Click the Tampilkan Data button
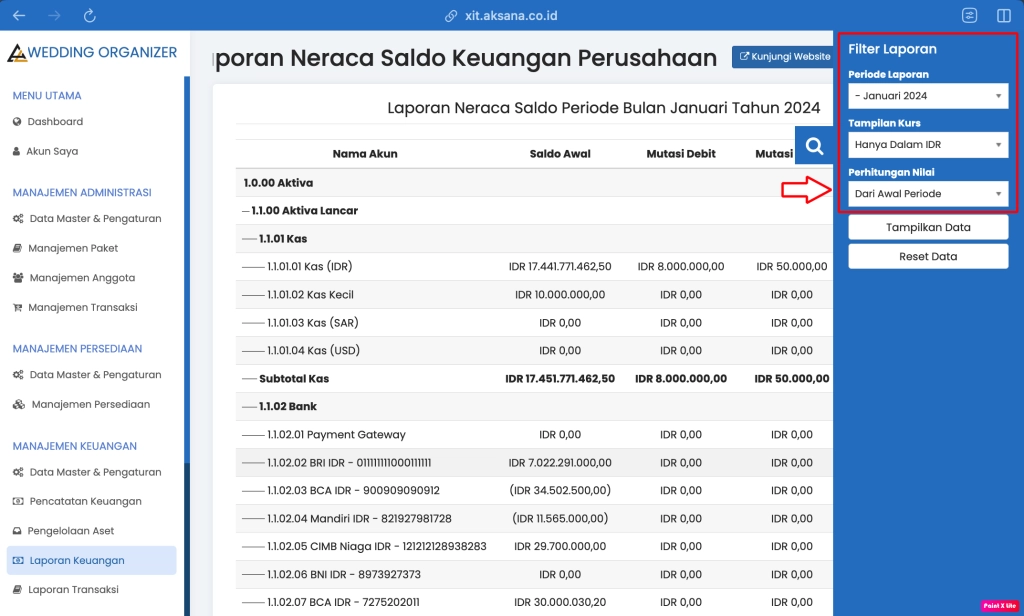 click(927, 226)
